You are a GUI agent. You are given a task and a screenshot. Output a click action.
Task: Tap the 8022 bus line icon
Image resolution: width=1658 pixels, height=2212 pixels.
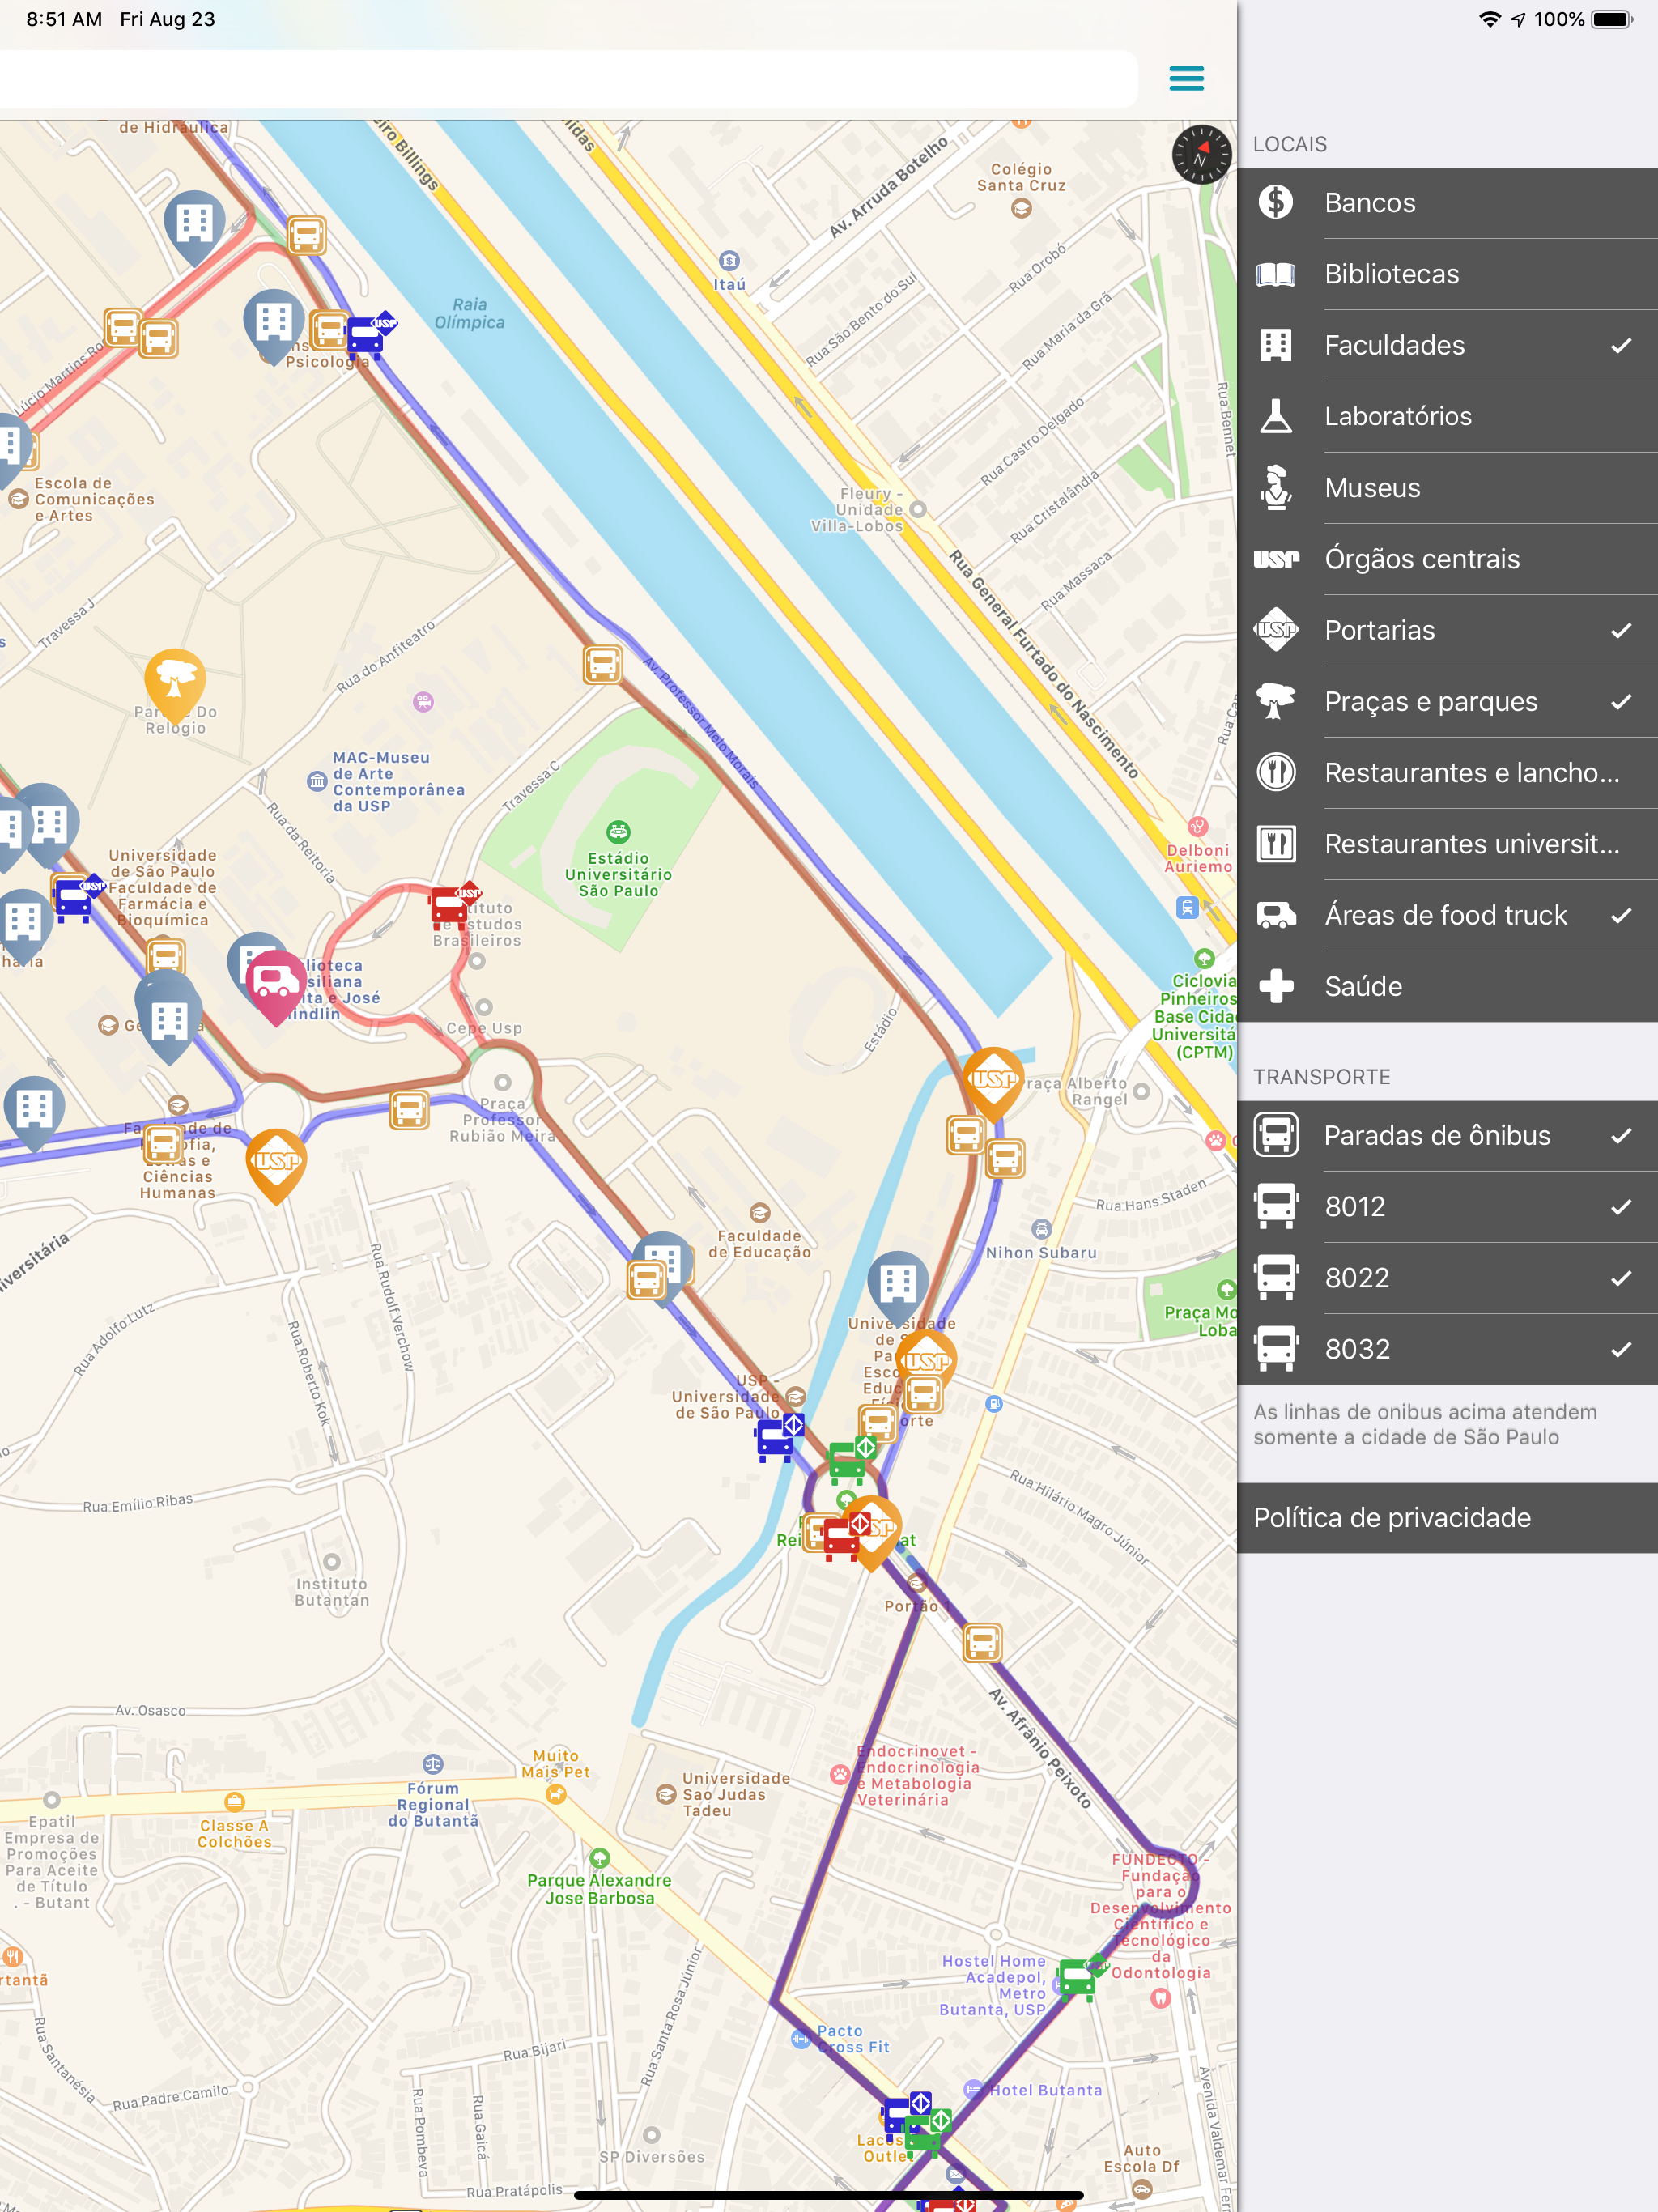(x=1276, y=1277)
